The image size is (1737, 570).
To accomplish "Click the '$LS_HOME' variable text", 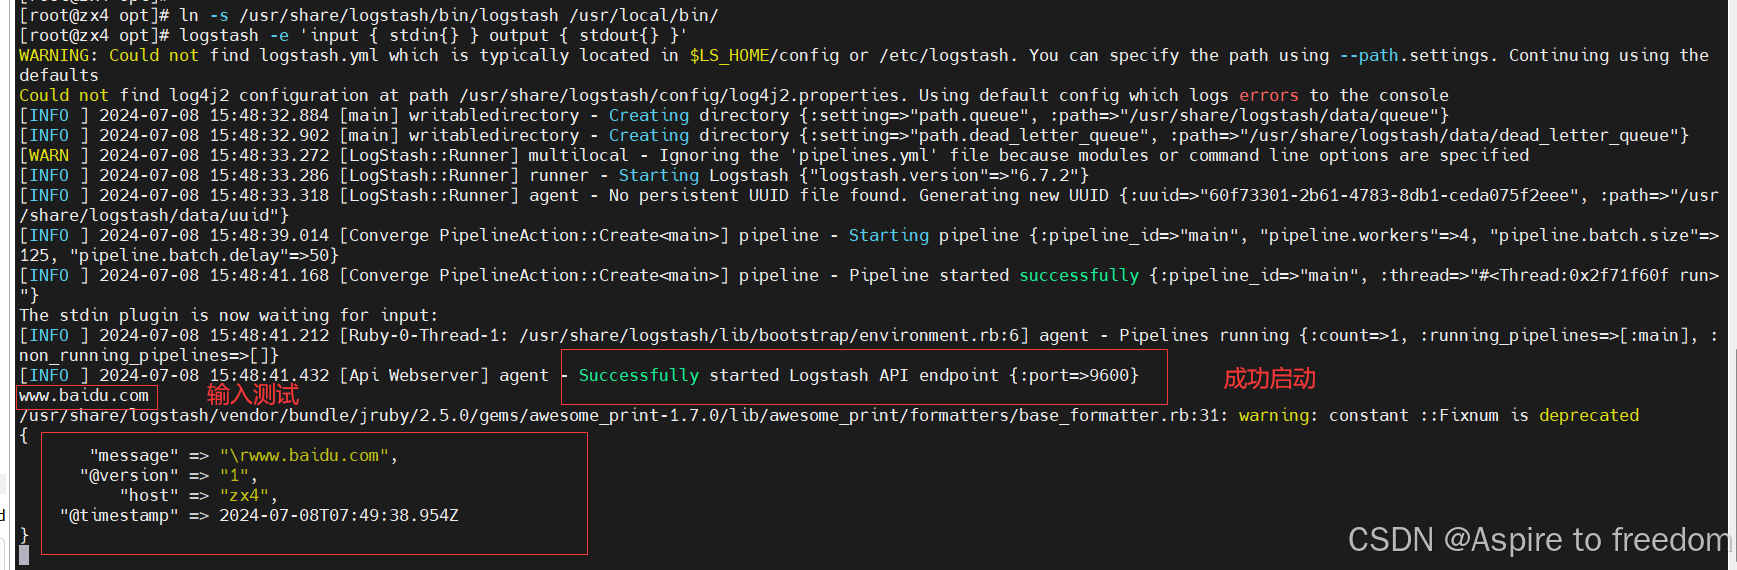I will pos(729,55).
